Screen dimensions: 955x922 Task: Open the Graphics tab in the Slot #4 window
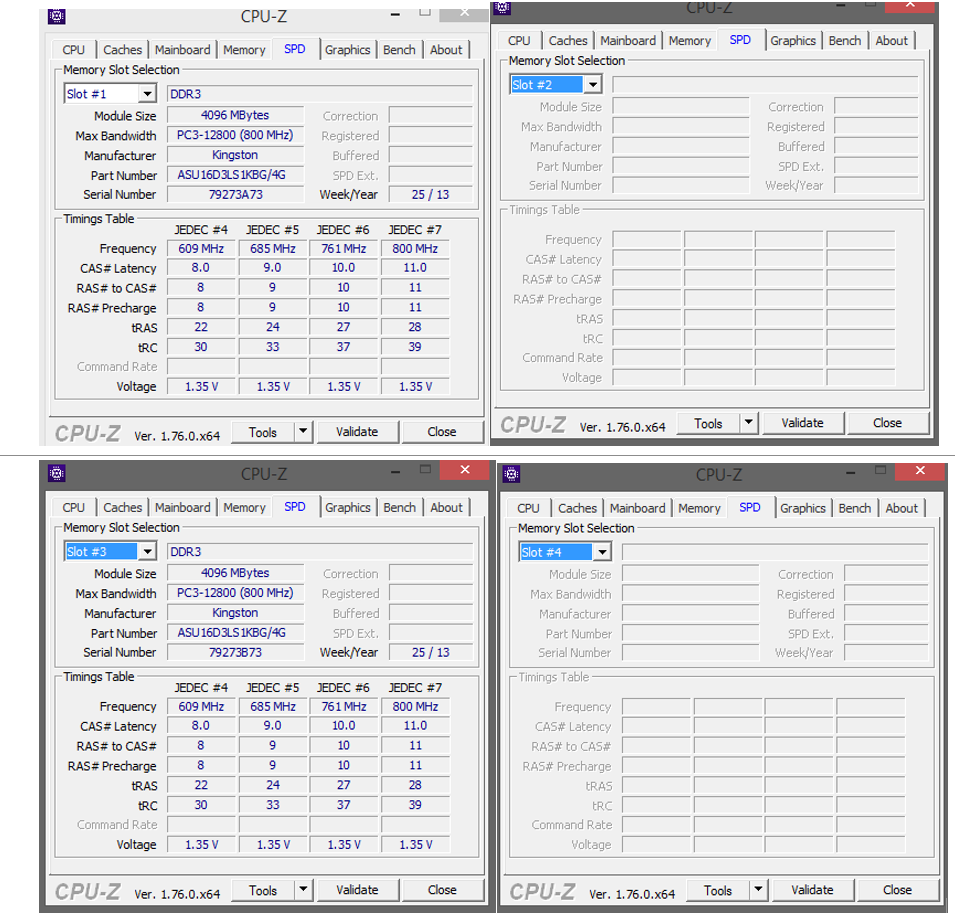tap(803, 508)
